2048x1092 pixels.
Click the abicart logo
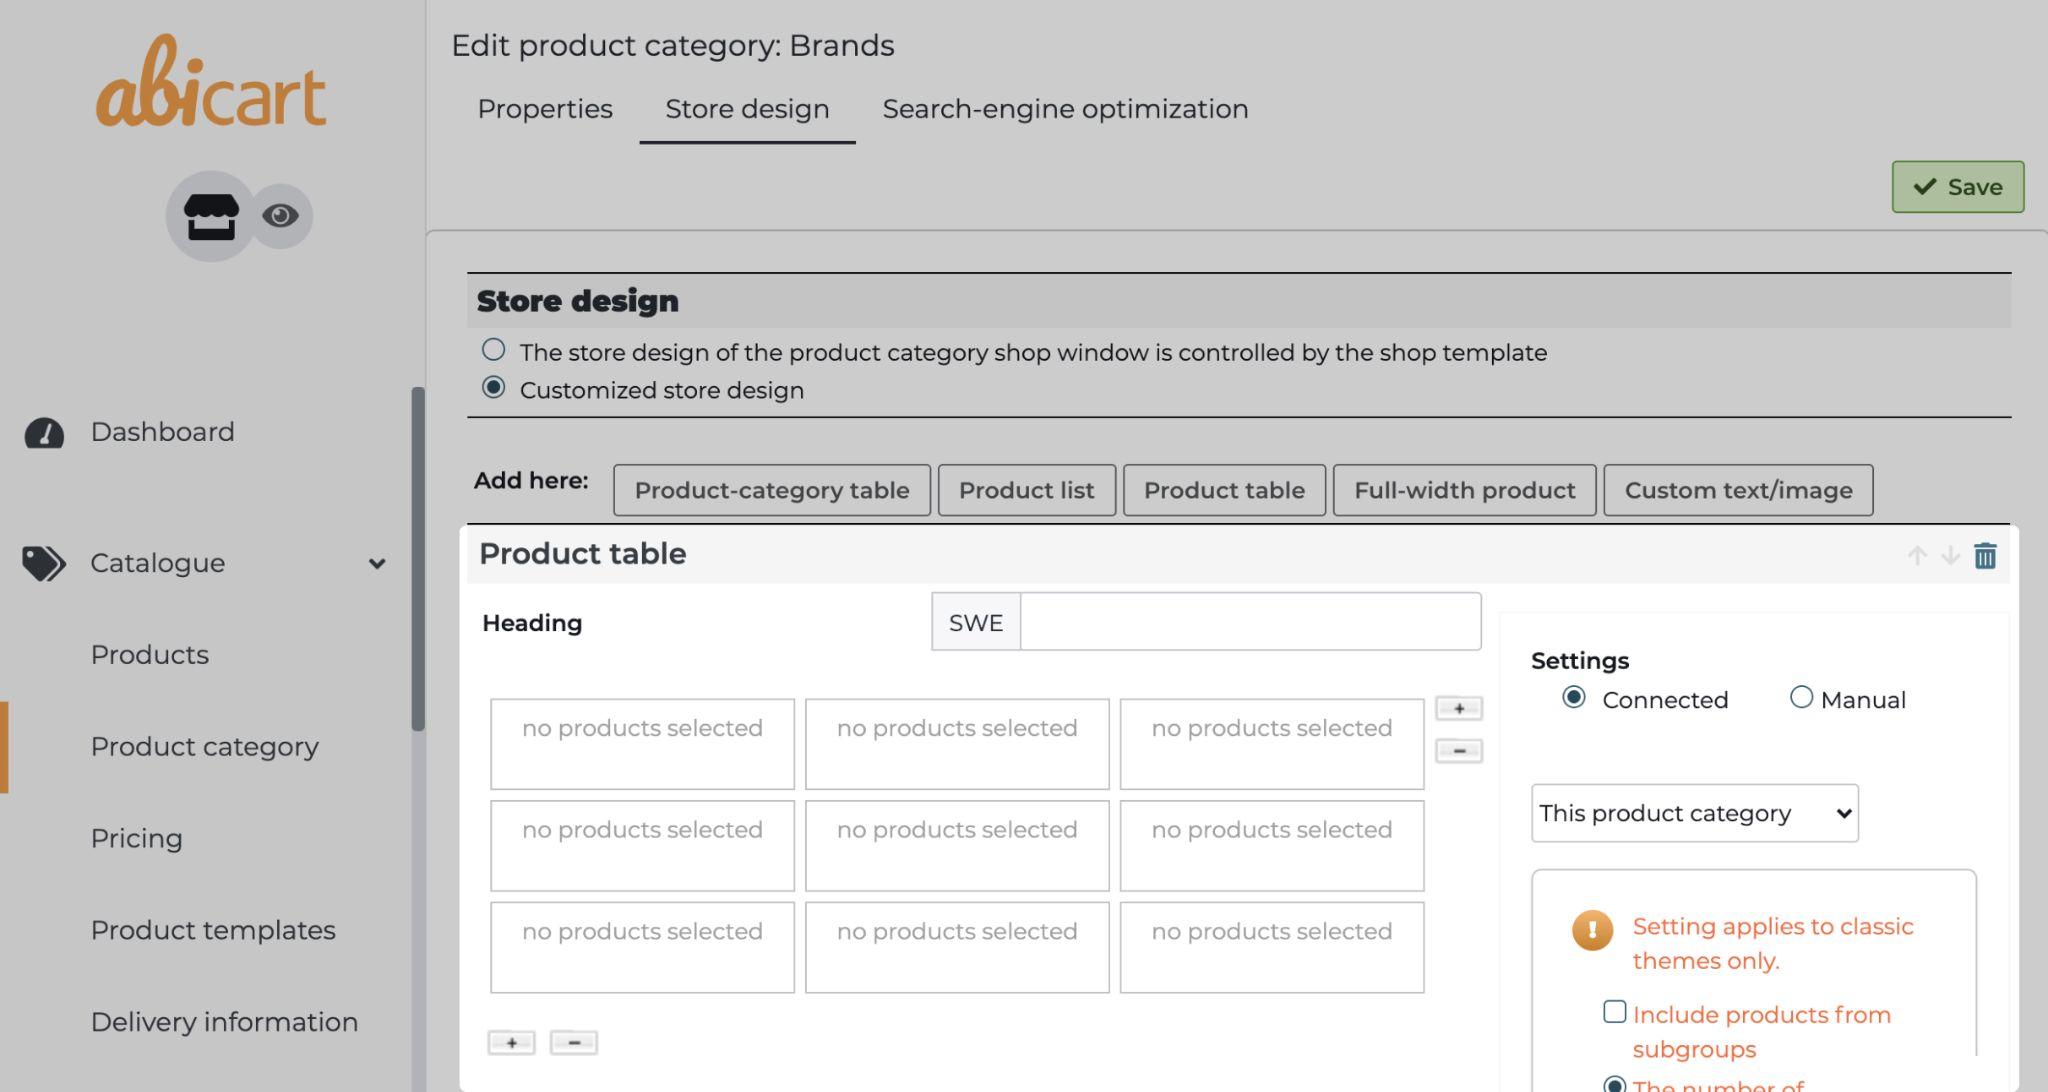coord(211,84)
